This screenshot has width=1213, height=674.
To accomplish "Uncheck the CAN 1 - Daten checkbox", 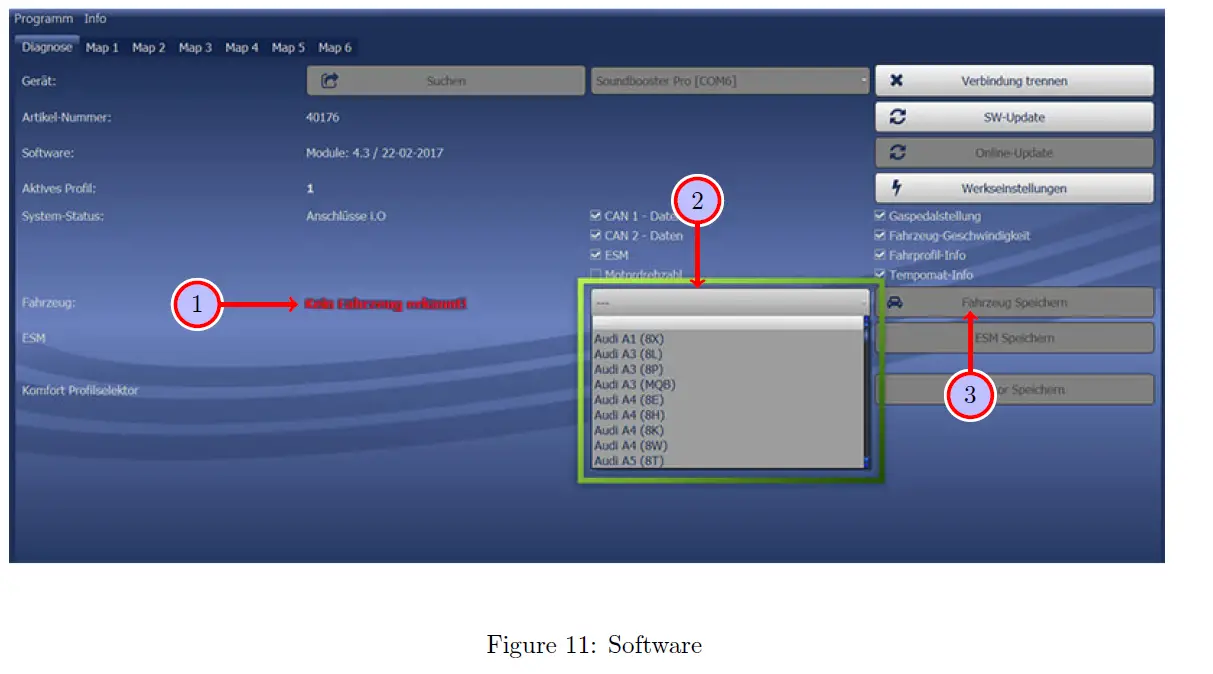I will click(x=596, y=216).
